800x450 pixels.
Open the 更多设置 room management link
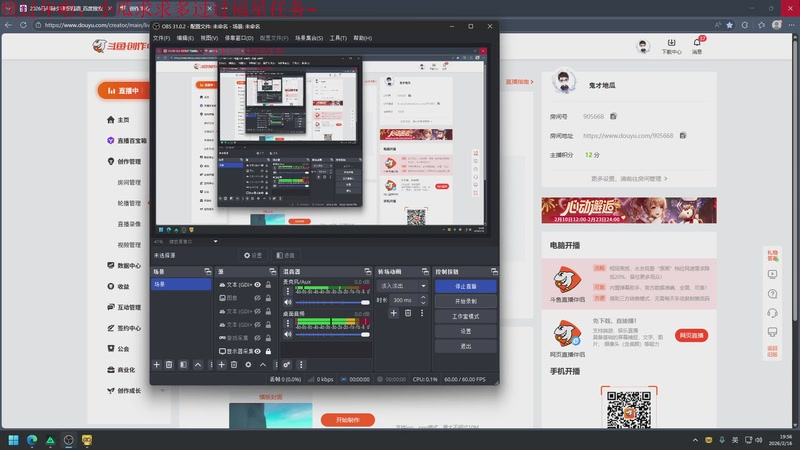(629, 179)
